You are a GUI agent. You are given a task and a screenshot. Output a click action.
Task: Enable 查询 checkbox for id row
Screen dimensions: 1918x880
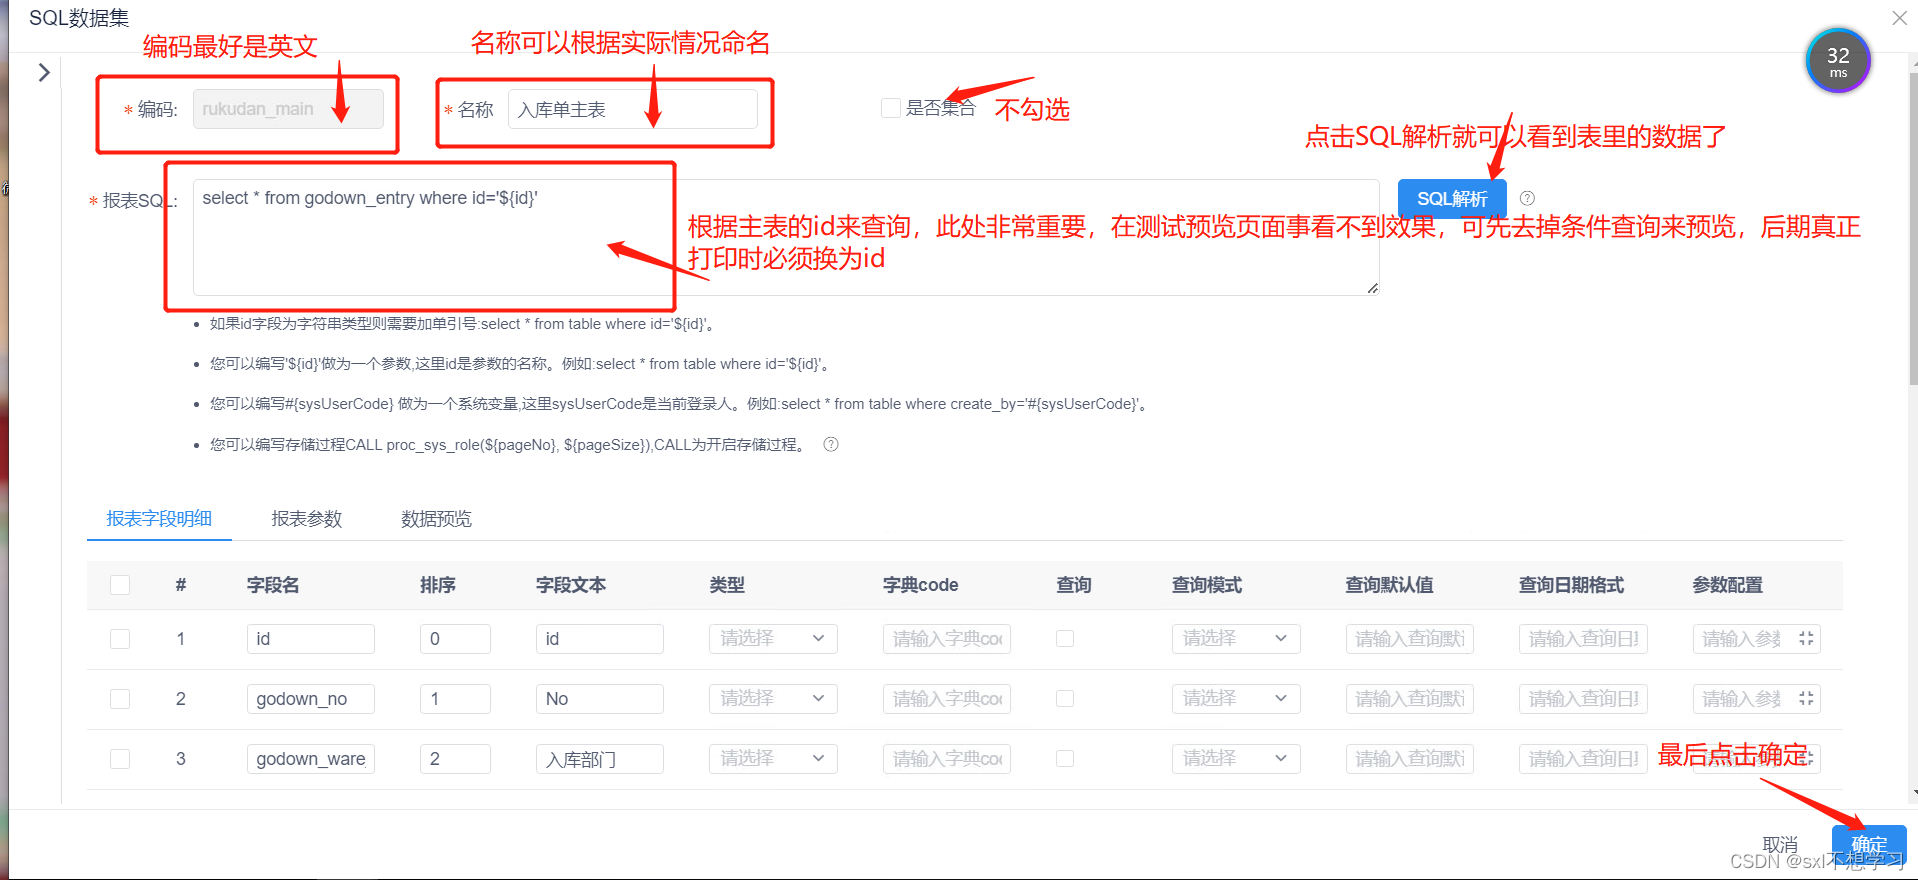coord(1065,638)
